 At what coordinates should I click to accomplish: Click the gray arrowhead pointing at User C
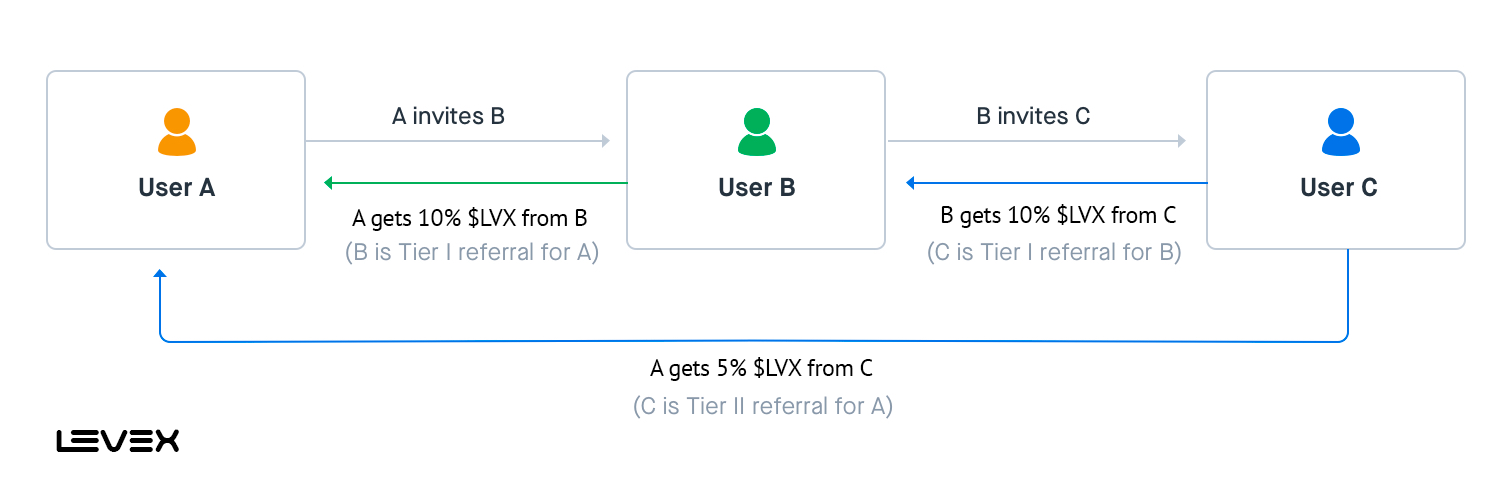pyautogui.click(x=1183, y=141)
